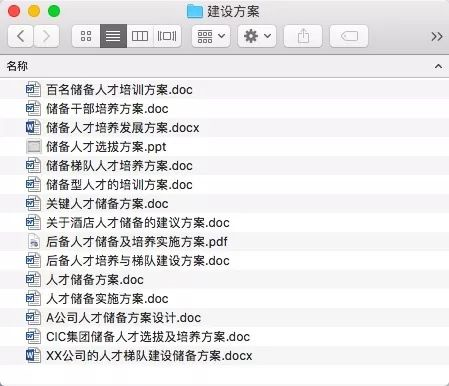Screen dimensions: 449x386
Task: Close the Finder window with red button
Action: coord(14,11)
